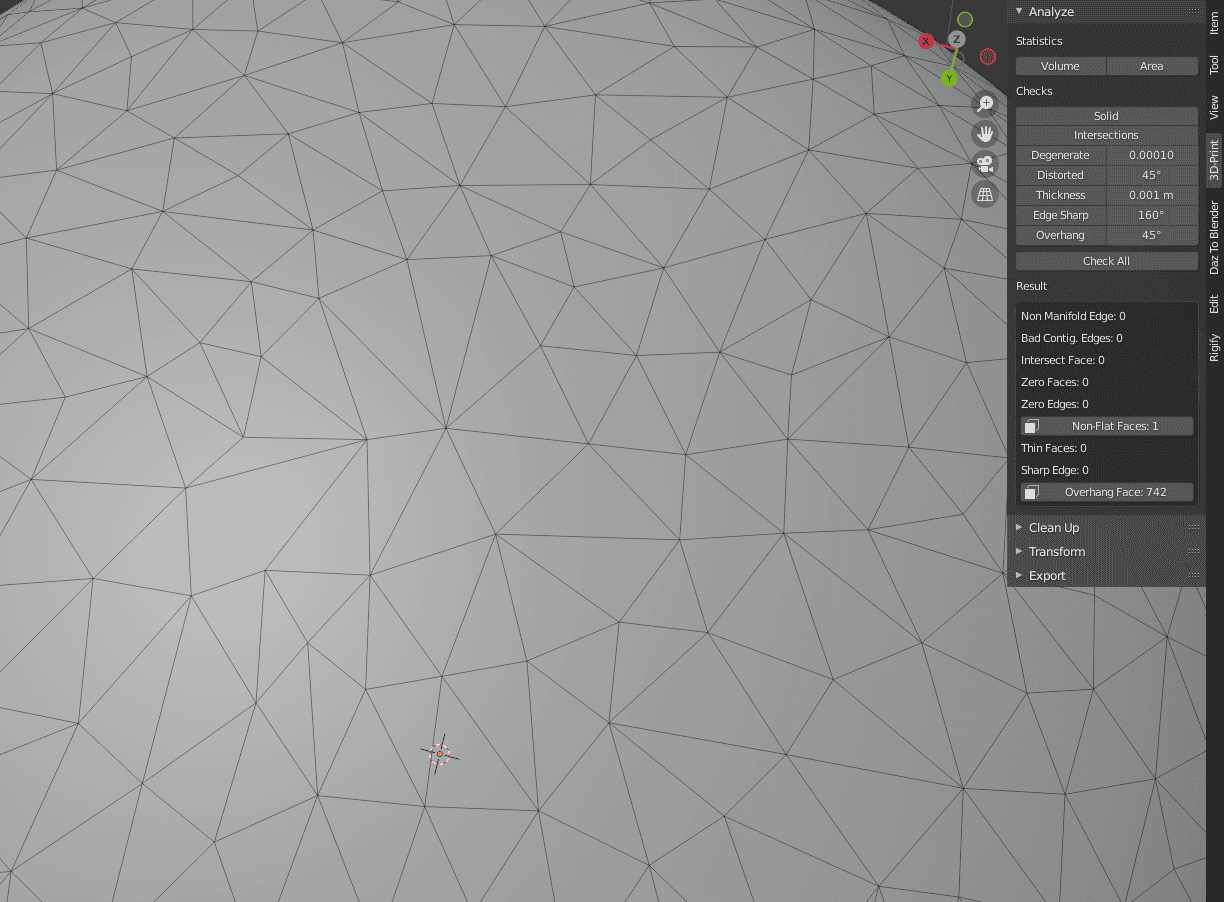This screenshot has width=1224, height=902.
Task: Click the select icon beside Non-Flat Faces result
Action: tap(1030, 425)
